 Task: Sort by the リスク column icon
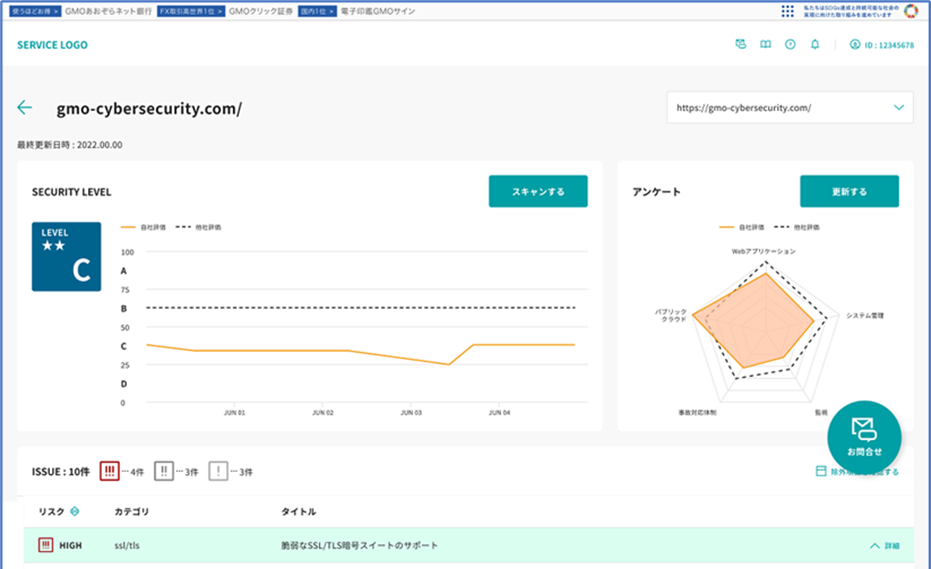75,511
